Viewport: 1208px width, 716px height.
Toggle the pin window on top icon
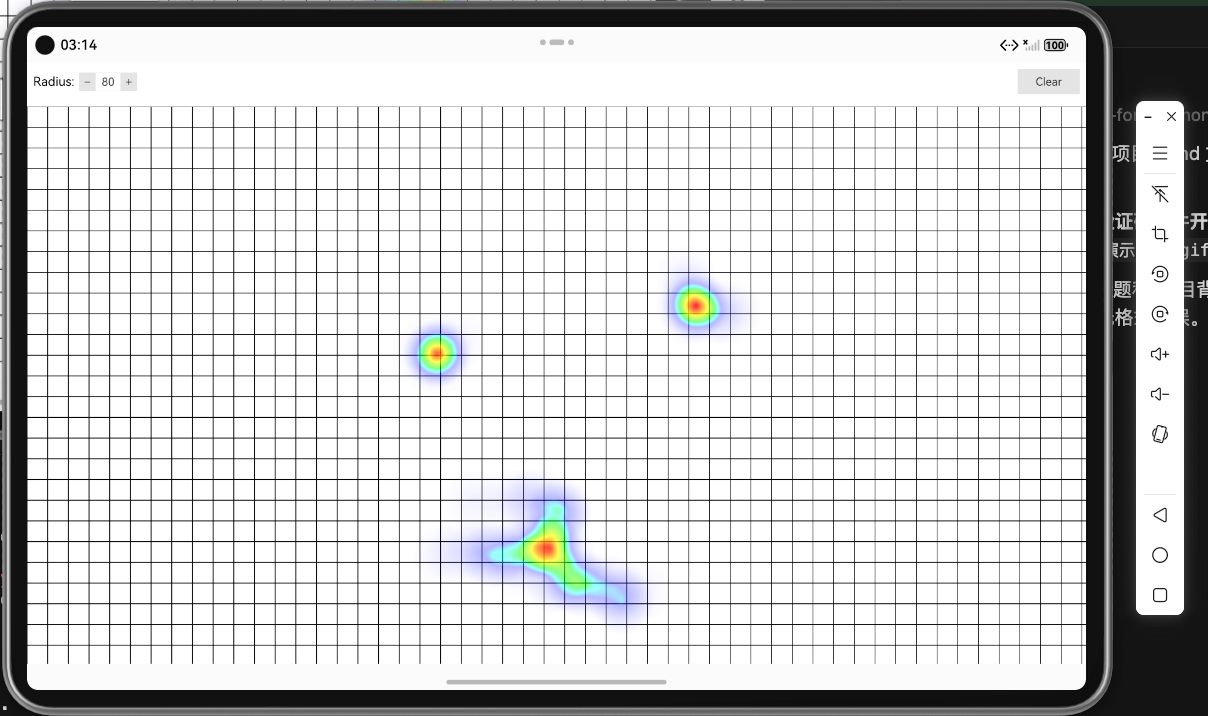[x=1160, y=194]
